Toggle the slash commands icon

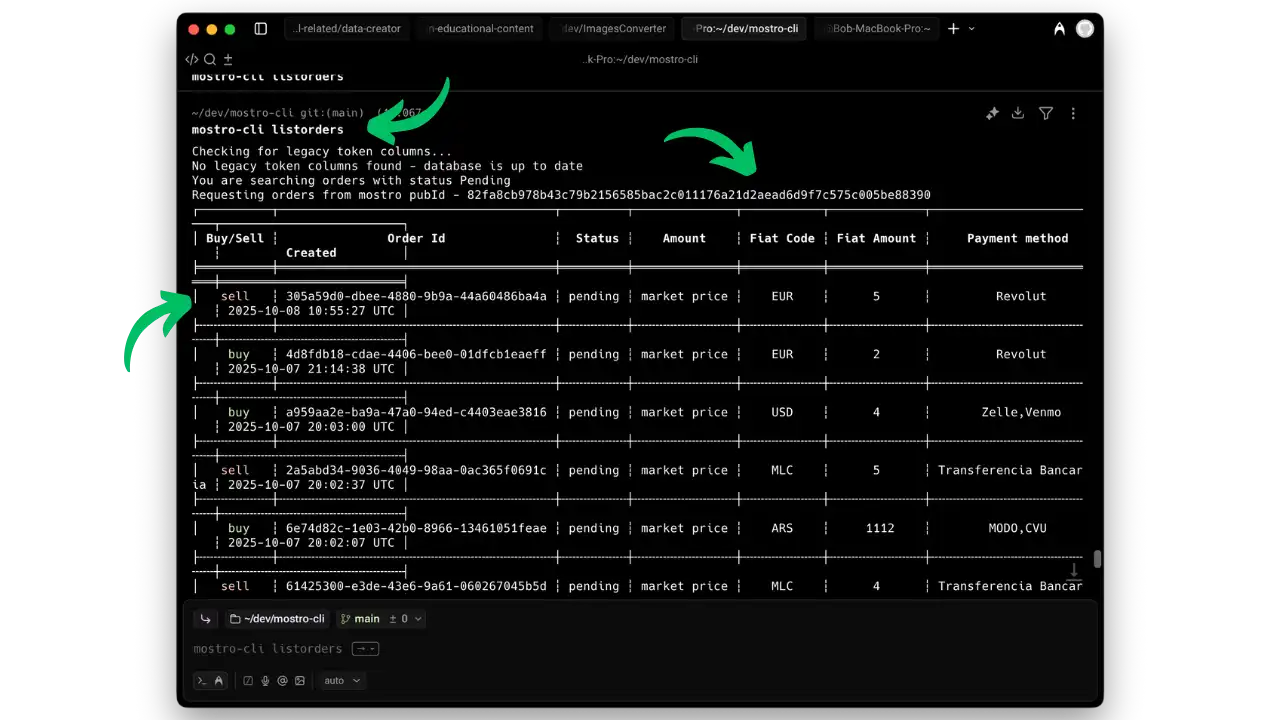(x=248, y=681)
